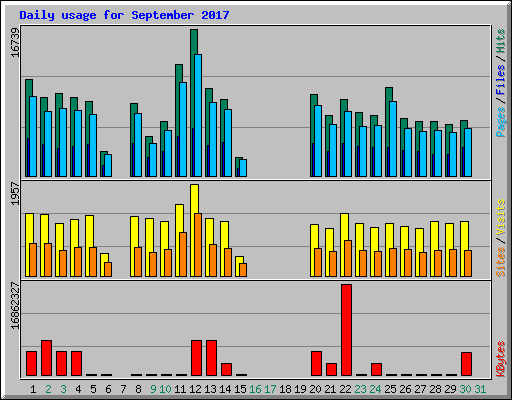The image size is (512, 400).
Task: Click day label 8 on the x-axis
Action: tap(138, 389)
